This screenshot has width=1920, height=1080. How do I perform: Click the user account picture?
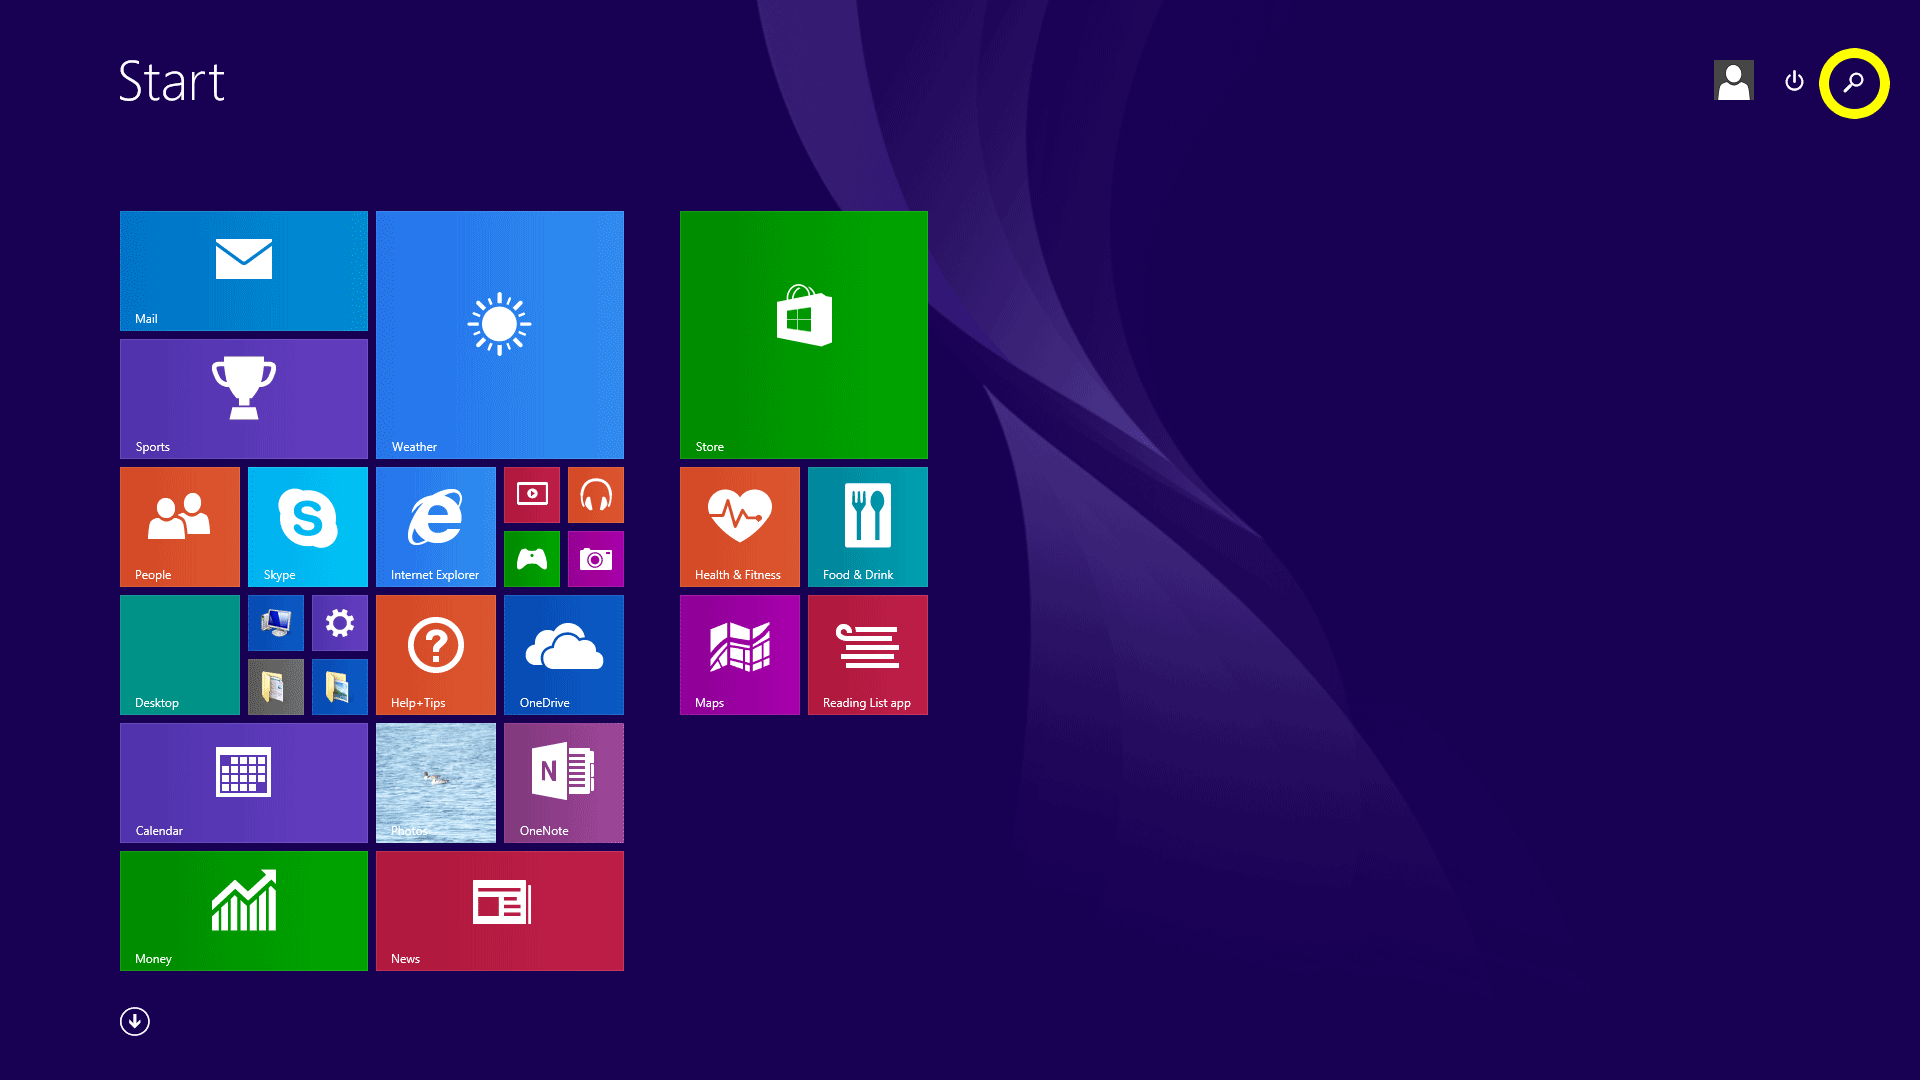[x=1734, y=81]
